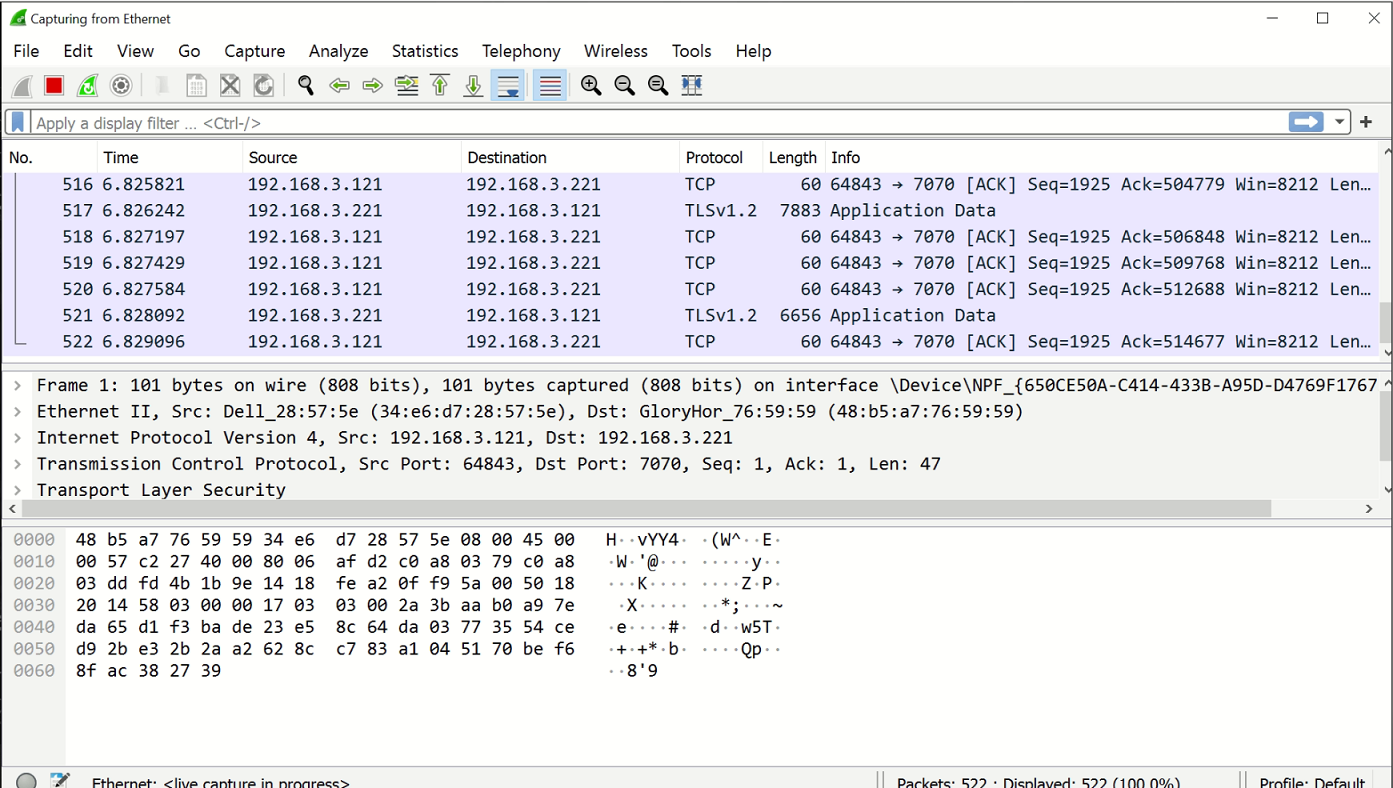Image resolution: width=1393 pixels, height=788 pixels.
Task: Open the find packet magnifier tool
Action: pos(306,86)
